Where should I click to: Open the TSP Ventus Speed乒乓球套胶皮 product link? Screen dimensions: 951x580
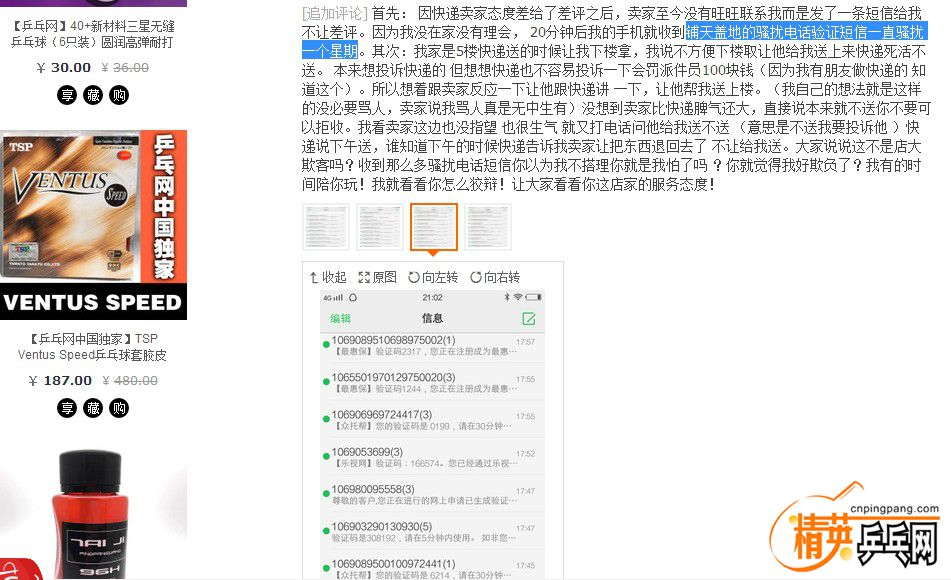(x=93, y=346)
